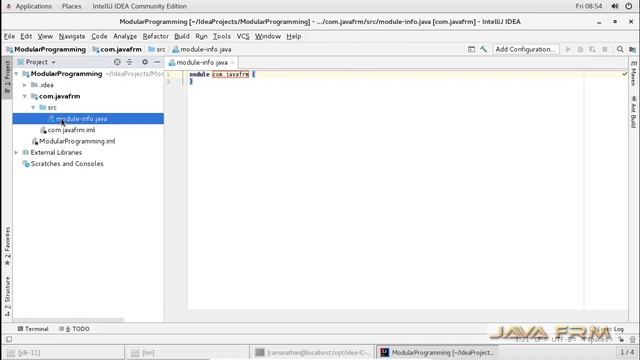
Task: Toggle the Project side tab
Action: tap(7, 78)
